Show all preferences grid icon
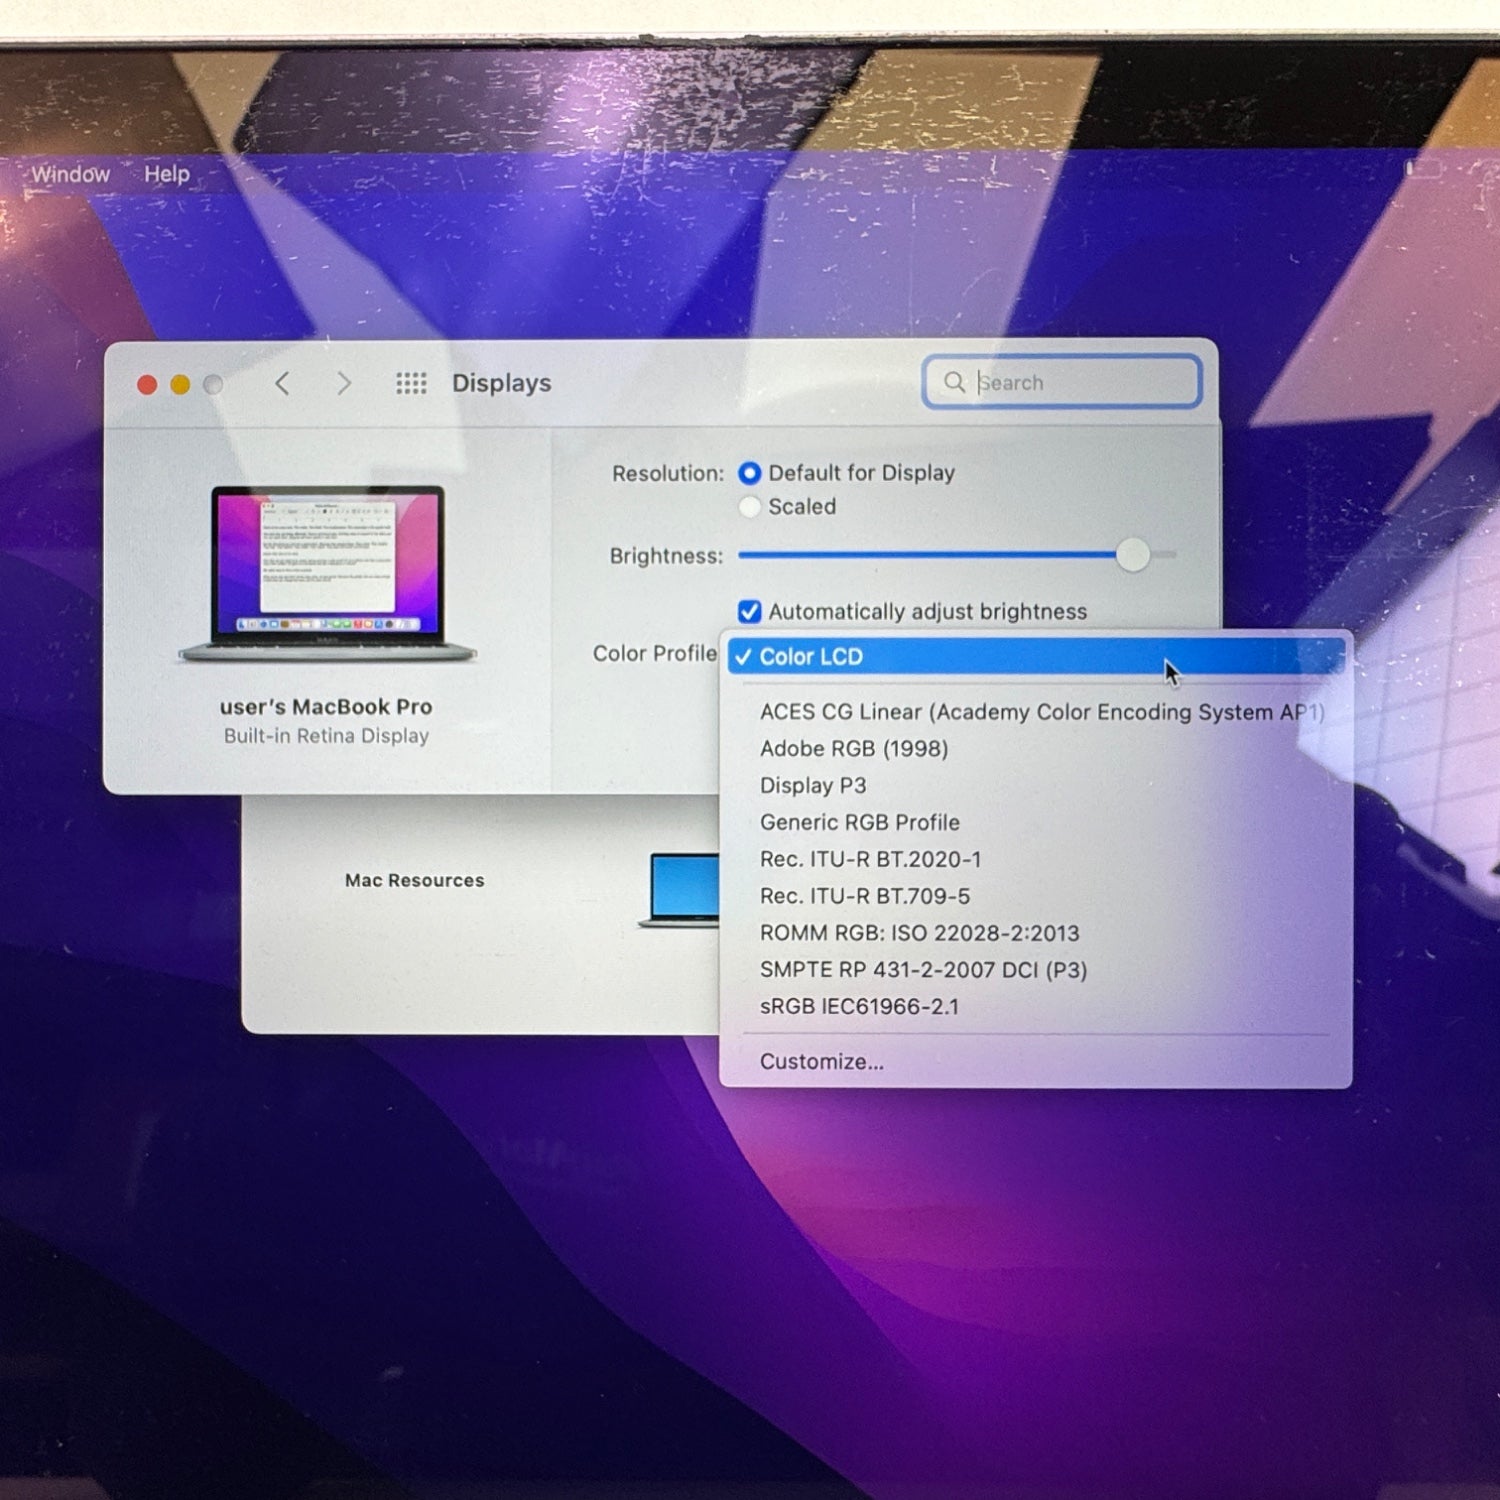This screenshot has width=1500, height=1500. point(411,383)
